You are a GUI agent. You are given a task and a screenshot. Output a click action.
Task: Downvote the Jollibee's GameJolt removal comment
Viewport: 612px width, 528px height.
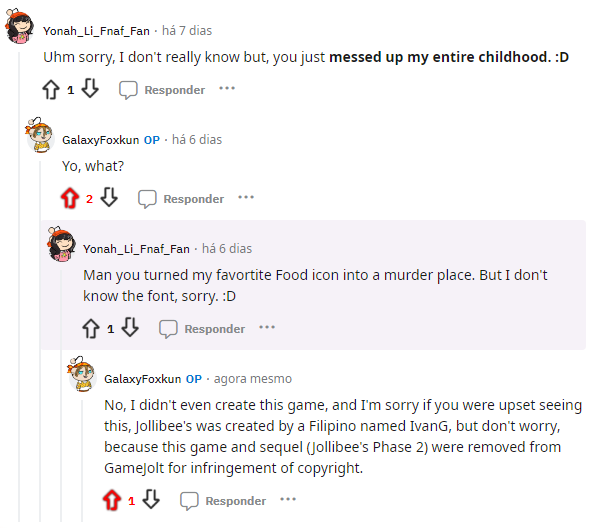click(x=151, y=500)
